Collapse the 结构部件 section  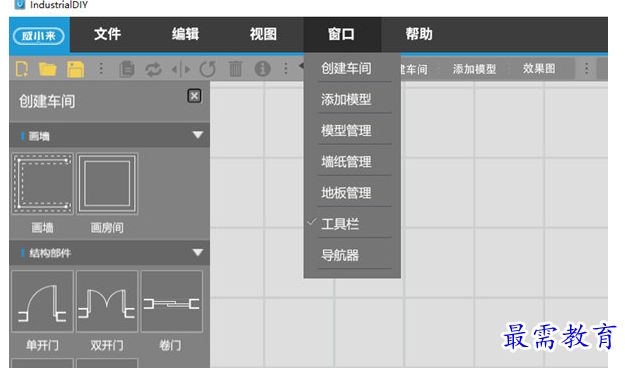click(x=197, y=252)
